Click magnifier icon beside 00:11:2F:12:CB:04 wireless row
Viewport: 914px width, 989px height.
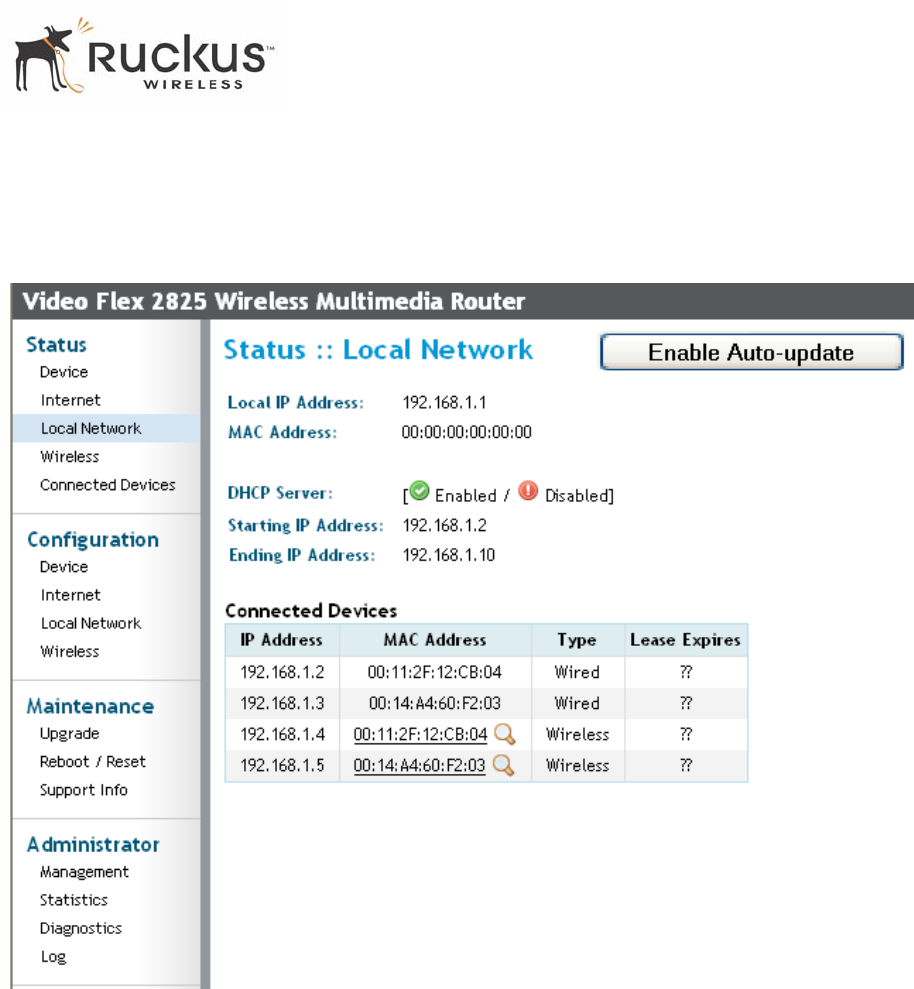505,734
